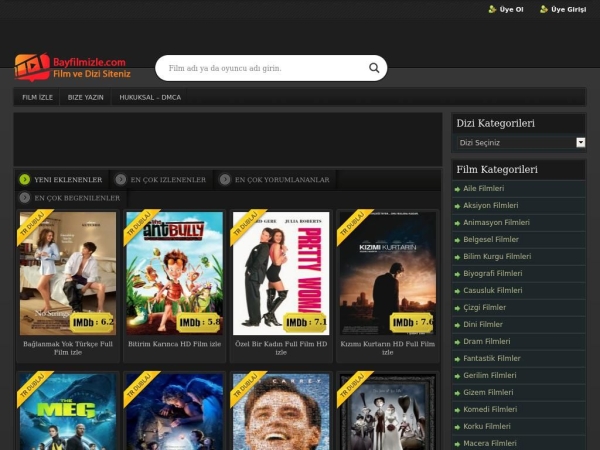This screenshot has width=600, height=450.
Task: Click the arrow icon beside Belgesel Filmler
Action: (x=457, y=240)
